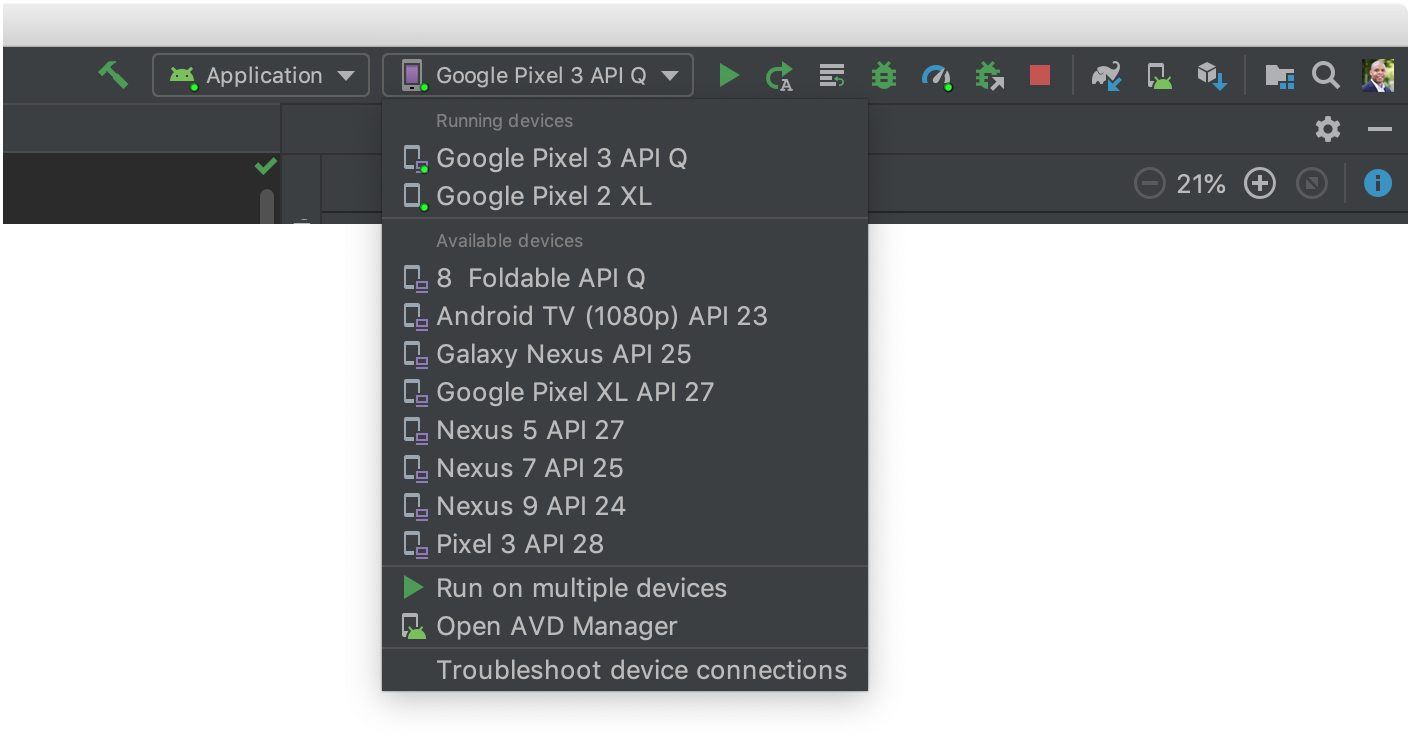This screenshot has height=750, width=1412.
Task: Hide the panel with minus icon
Action: [x=1380, y=129]
